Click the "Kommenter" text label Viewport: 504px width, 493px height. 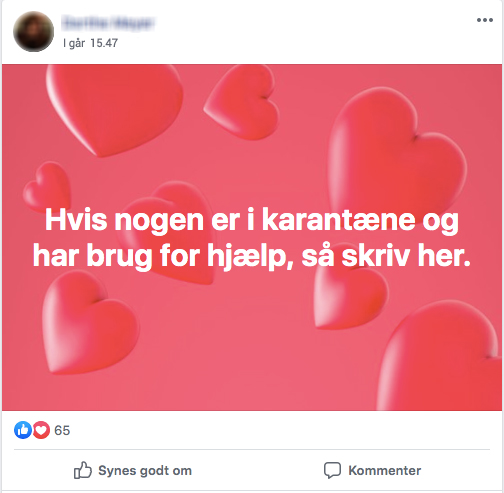pyautogui.click(x=385, y=471)
